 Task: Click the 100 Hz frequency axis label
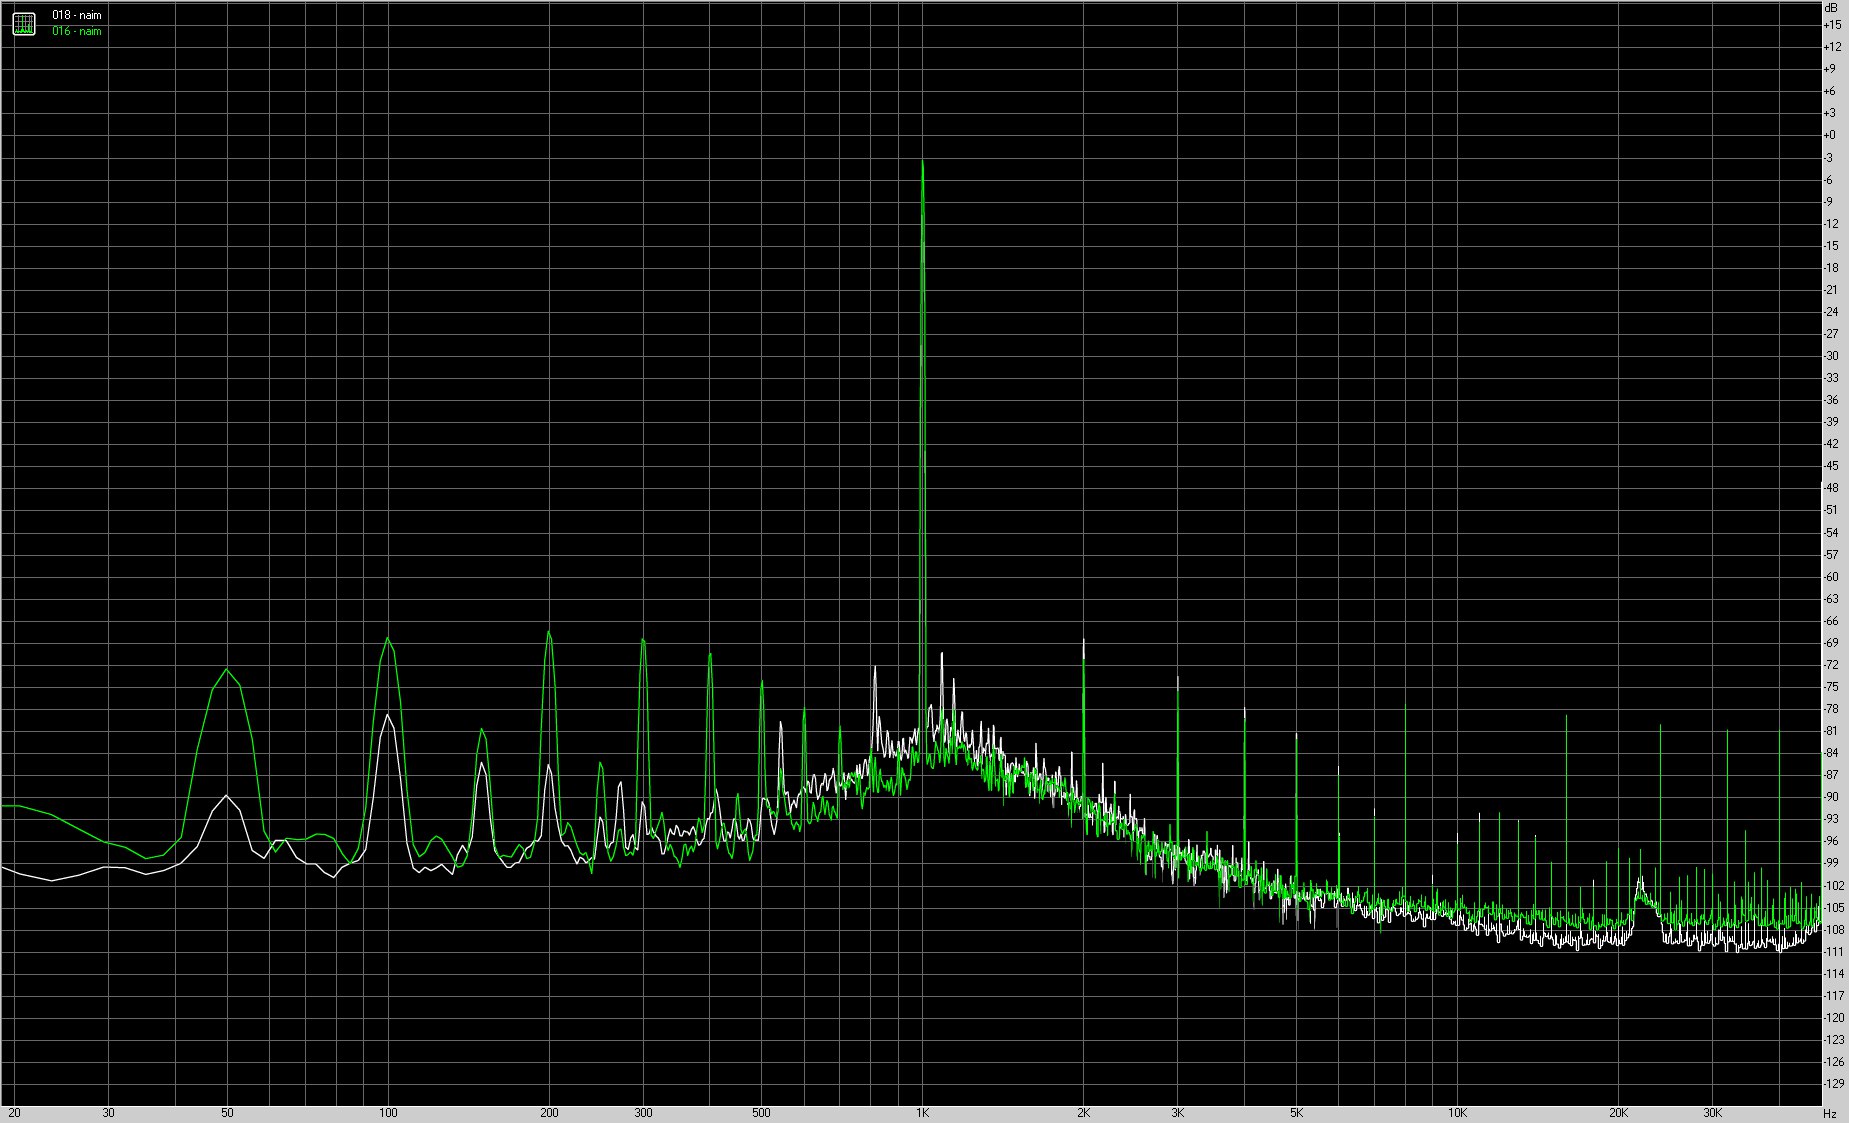coord(388,1113)
